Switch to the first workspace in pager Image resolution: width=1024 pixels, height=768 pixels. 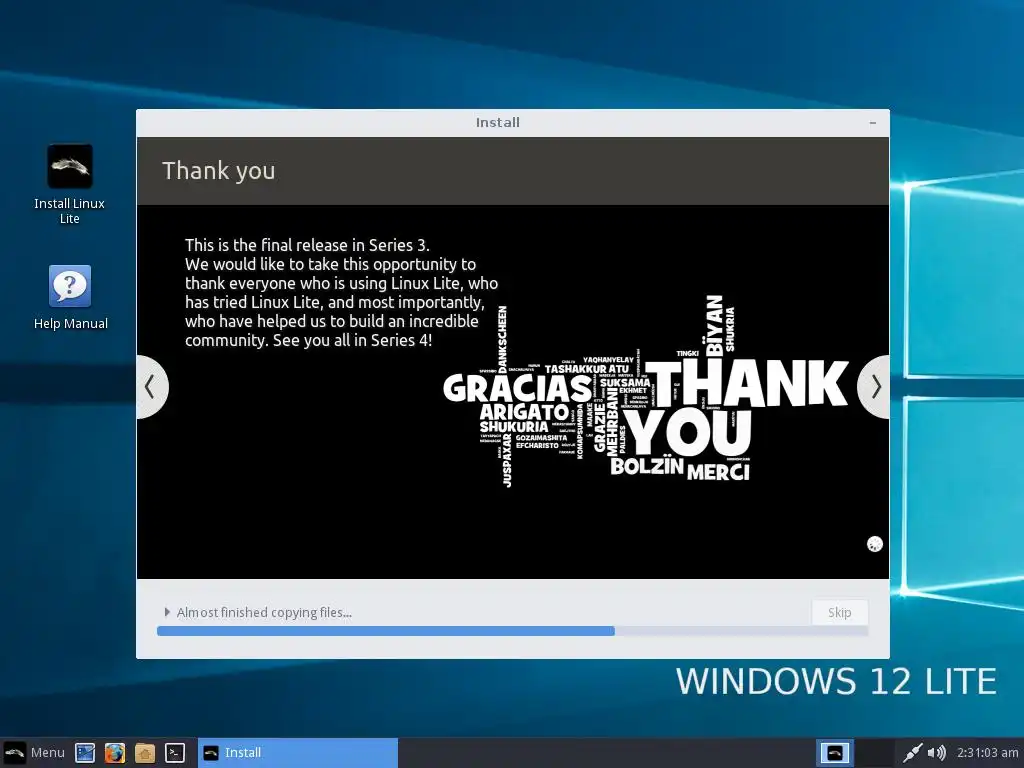tap(834, 753)
